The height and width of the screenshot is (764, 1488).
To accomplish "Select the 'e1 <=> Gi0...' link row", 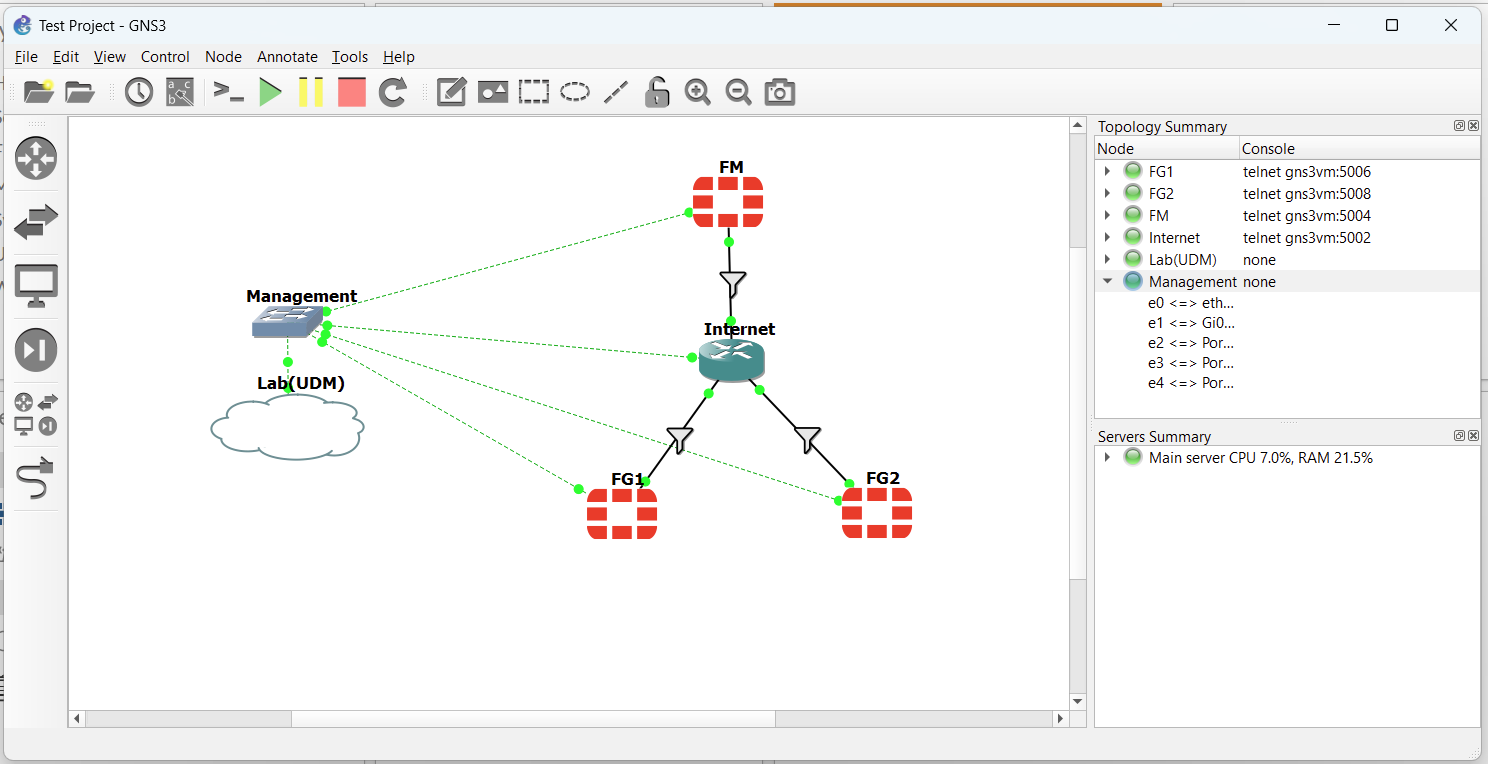I will pyautogui.click(x=1191, y=323).
